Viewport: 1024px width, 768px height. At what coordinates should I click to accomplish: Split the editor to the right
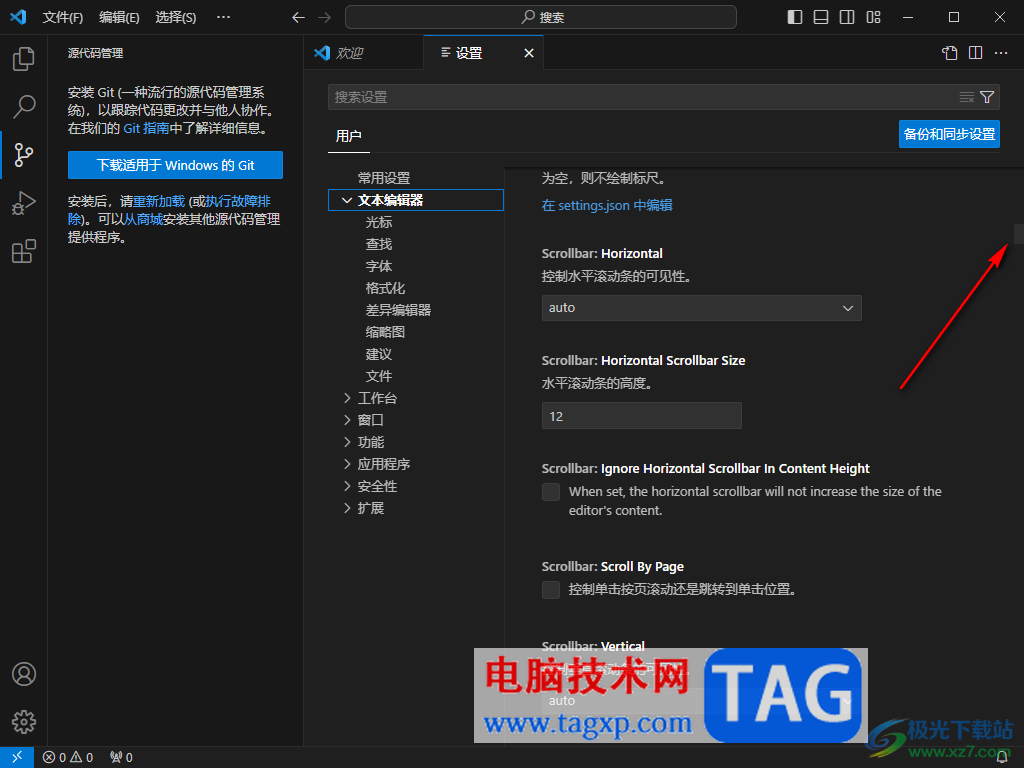pos(975,53)
